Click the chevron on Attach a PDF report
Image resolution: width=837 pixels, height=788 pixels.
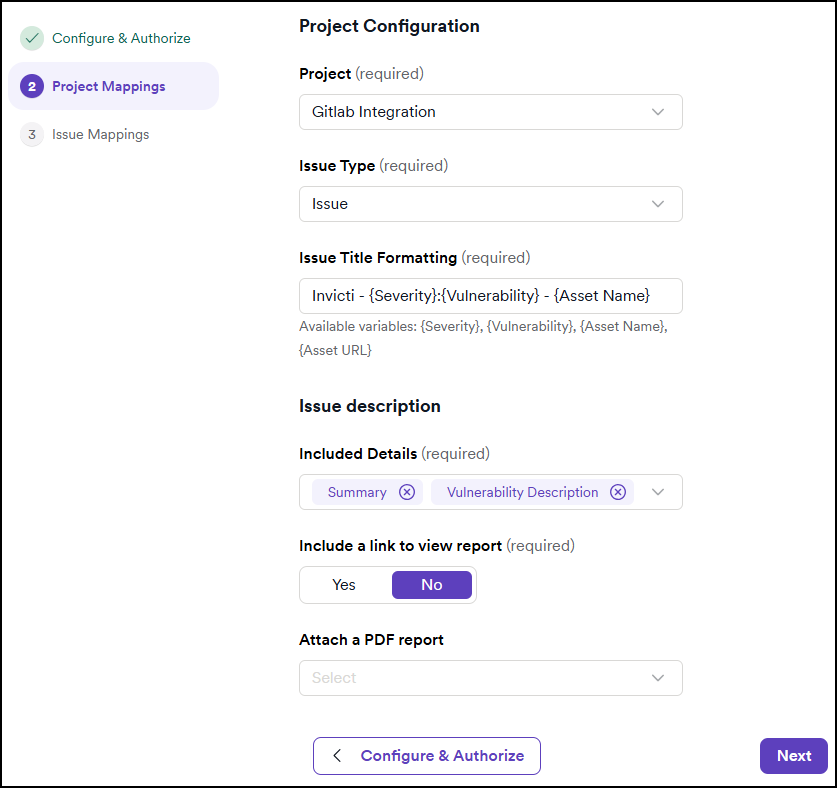(658, 678)
